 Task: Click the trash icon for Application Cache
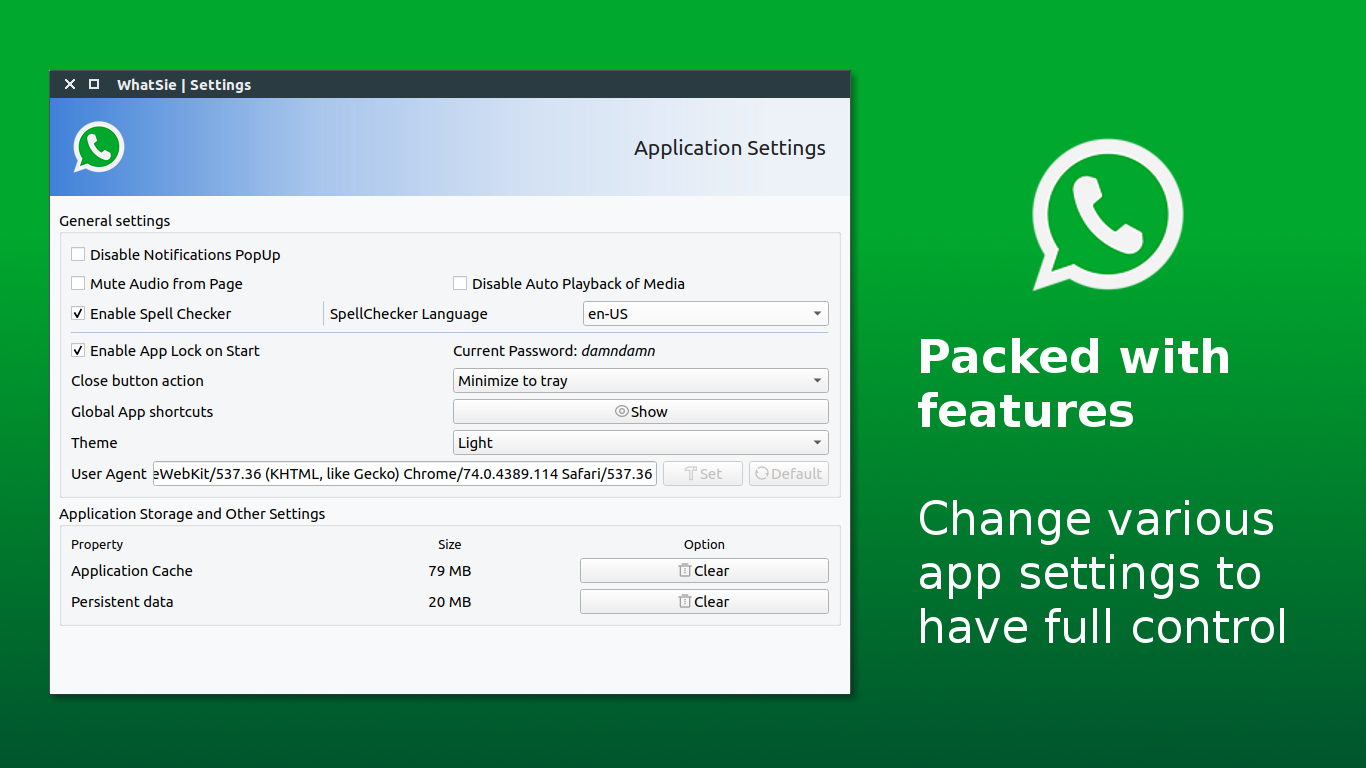pyautogui.click(x=685, y=571)
